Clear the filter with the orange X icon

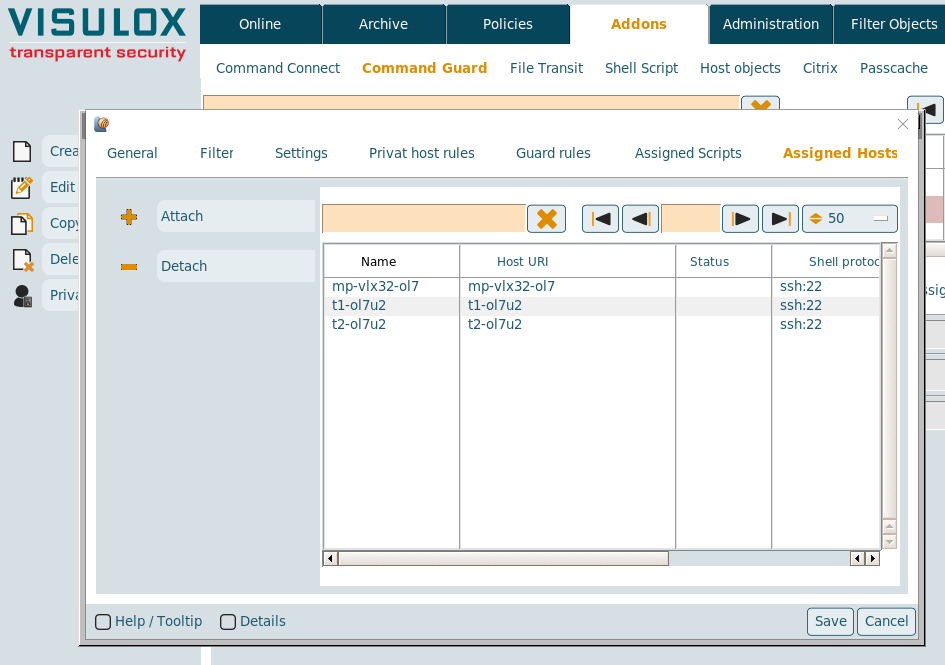[546, 219]
